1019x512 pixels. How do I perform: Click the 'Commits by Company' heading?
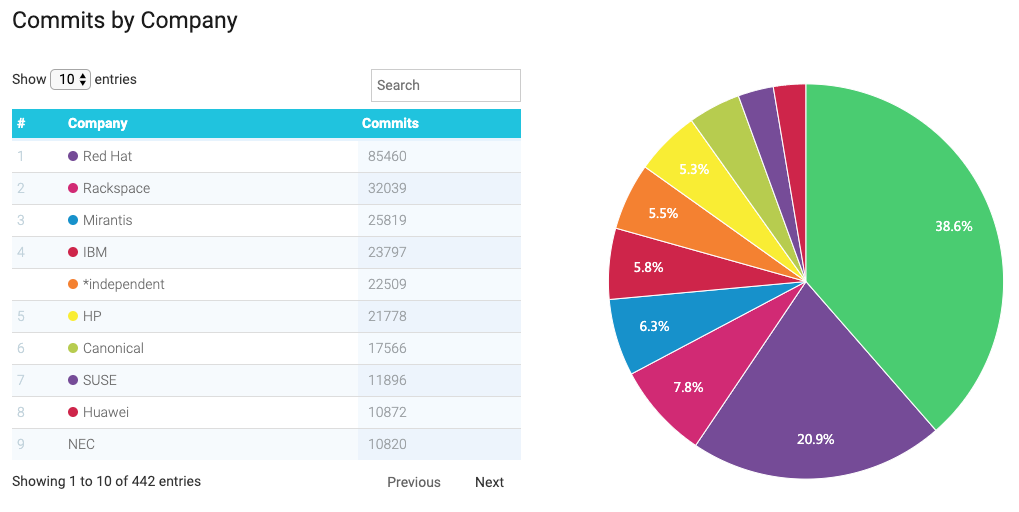click(x=125, y=21)
